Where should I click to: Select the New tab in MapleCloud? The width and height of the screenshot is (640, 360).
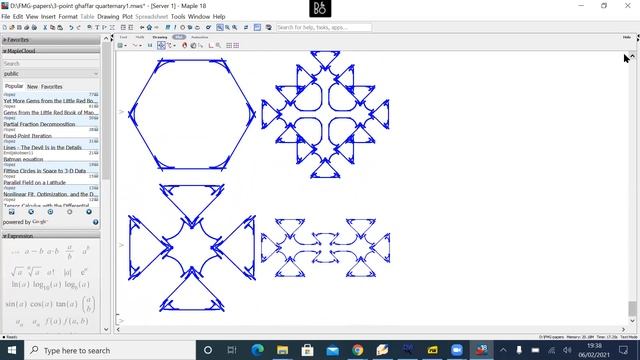[32, 87]
